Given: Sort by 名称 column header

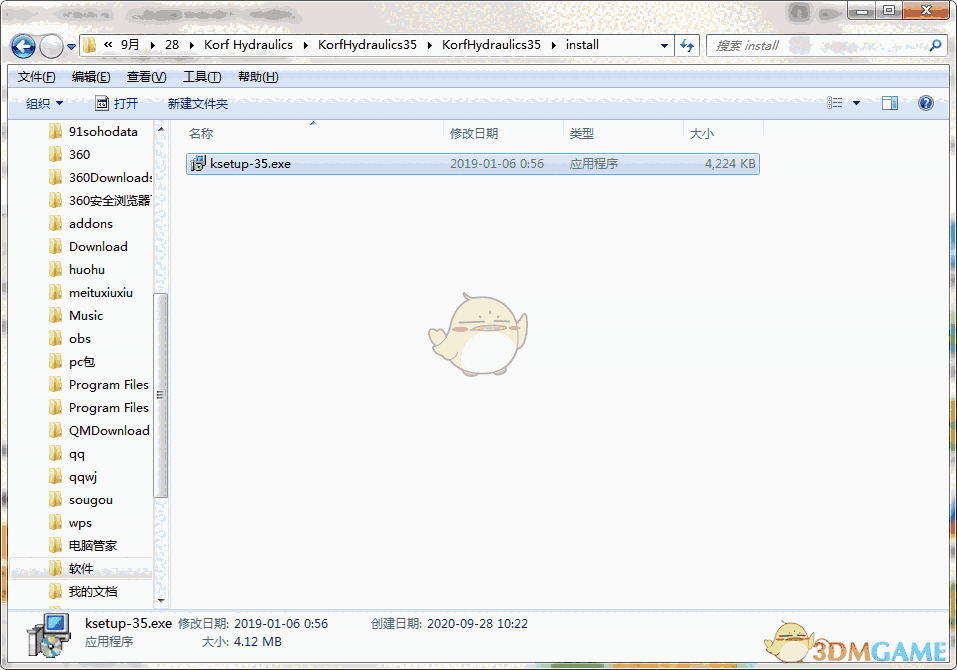Looking at the screenshot, I should (x=314, y=133).
